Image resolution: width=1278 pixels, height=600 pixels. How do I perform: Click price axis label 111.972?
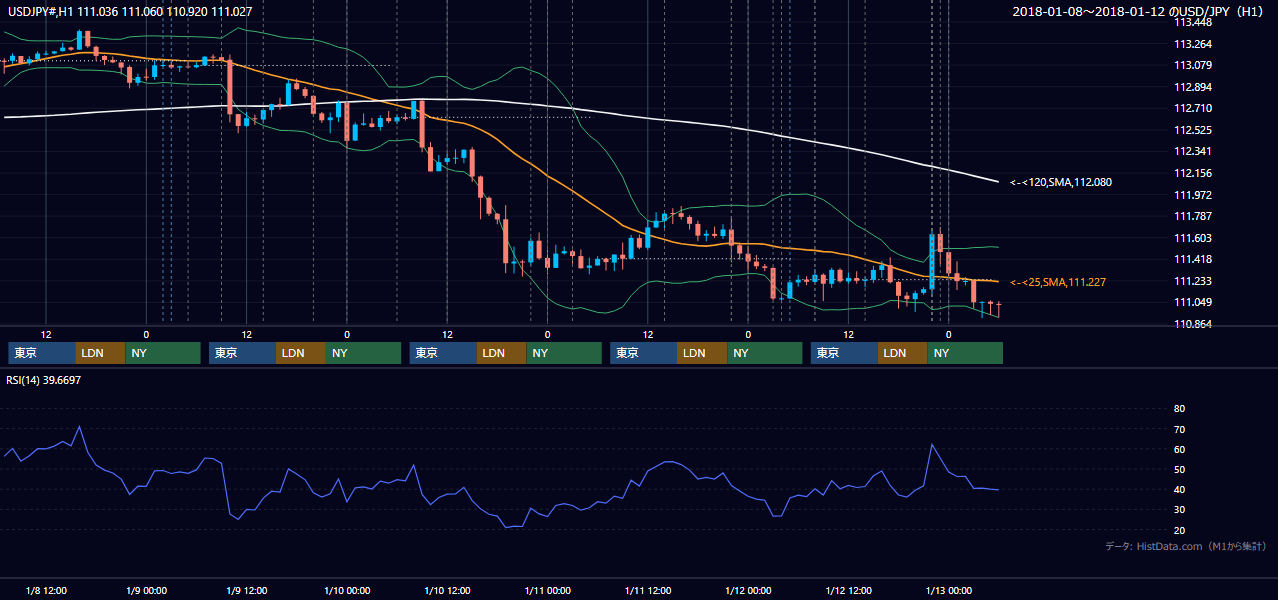coord(1192,195)
